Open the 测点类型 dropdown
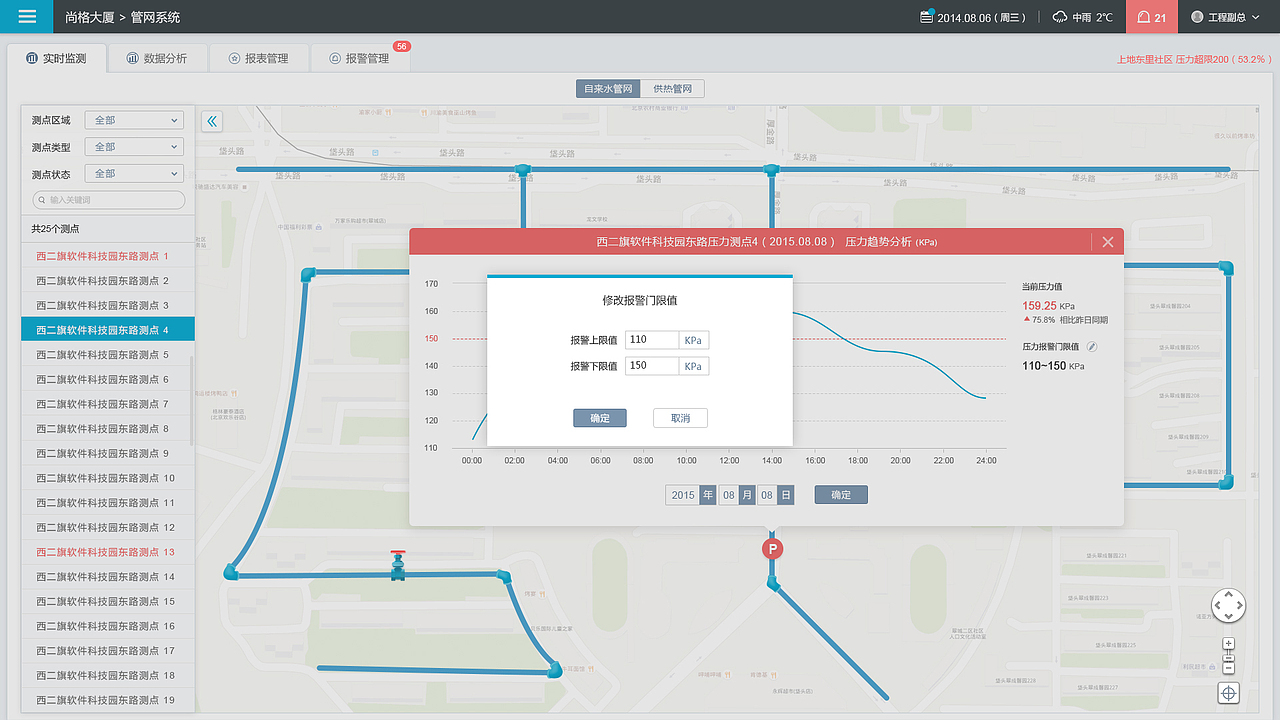 pos(135,147)
